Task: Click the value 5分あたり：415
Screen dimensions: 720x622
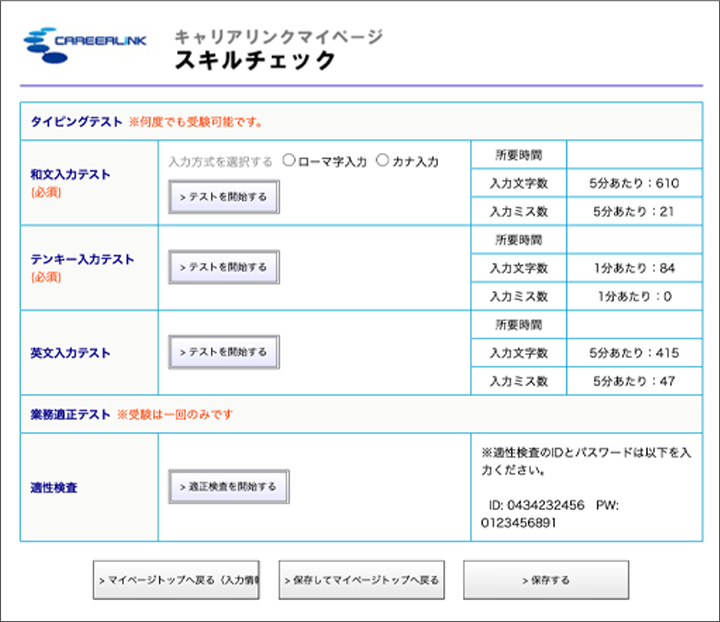Action: coord(634,353)
